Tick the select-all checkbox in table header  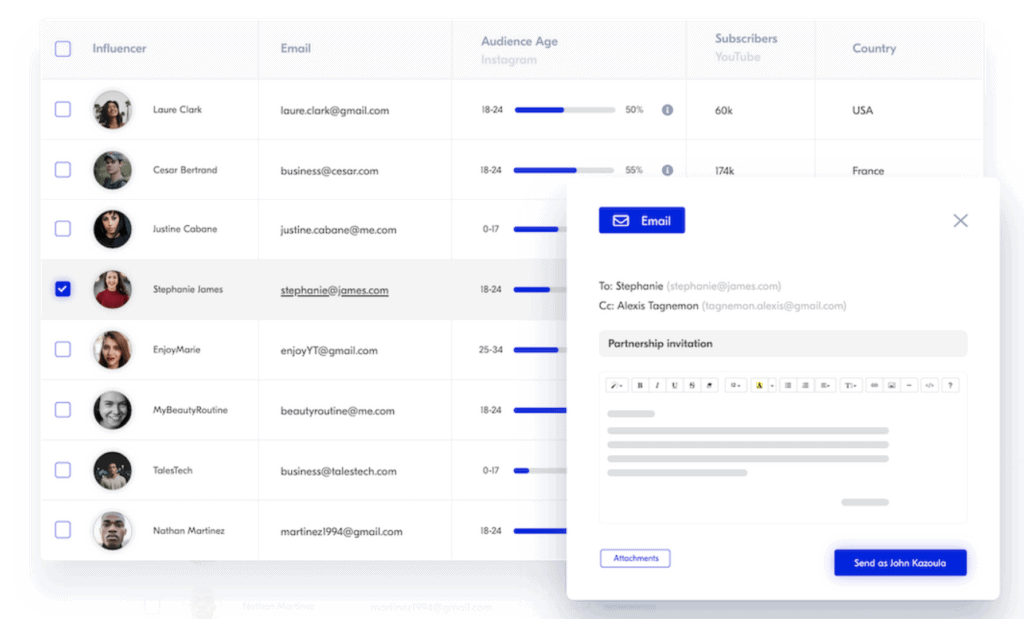[63, 49]
